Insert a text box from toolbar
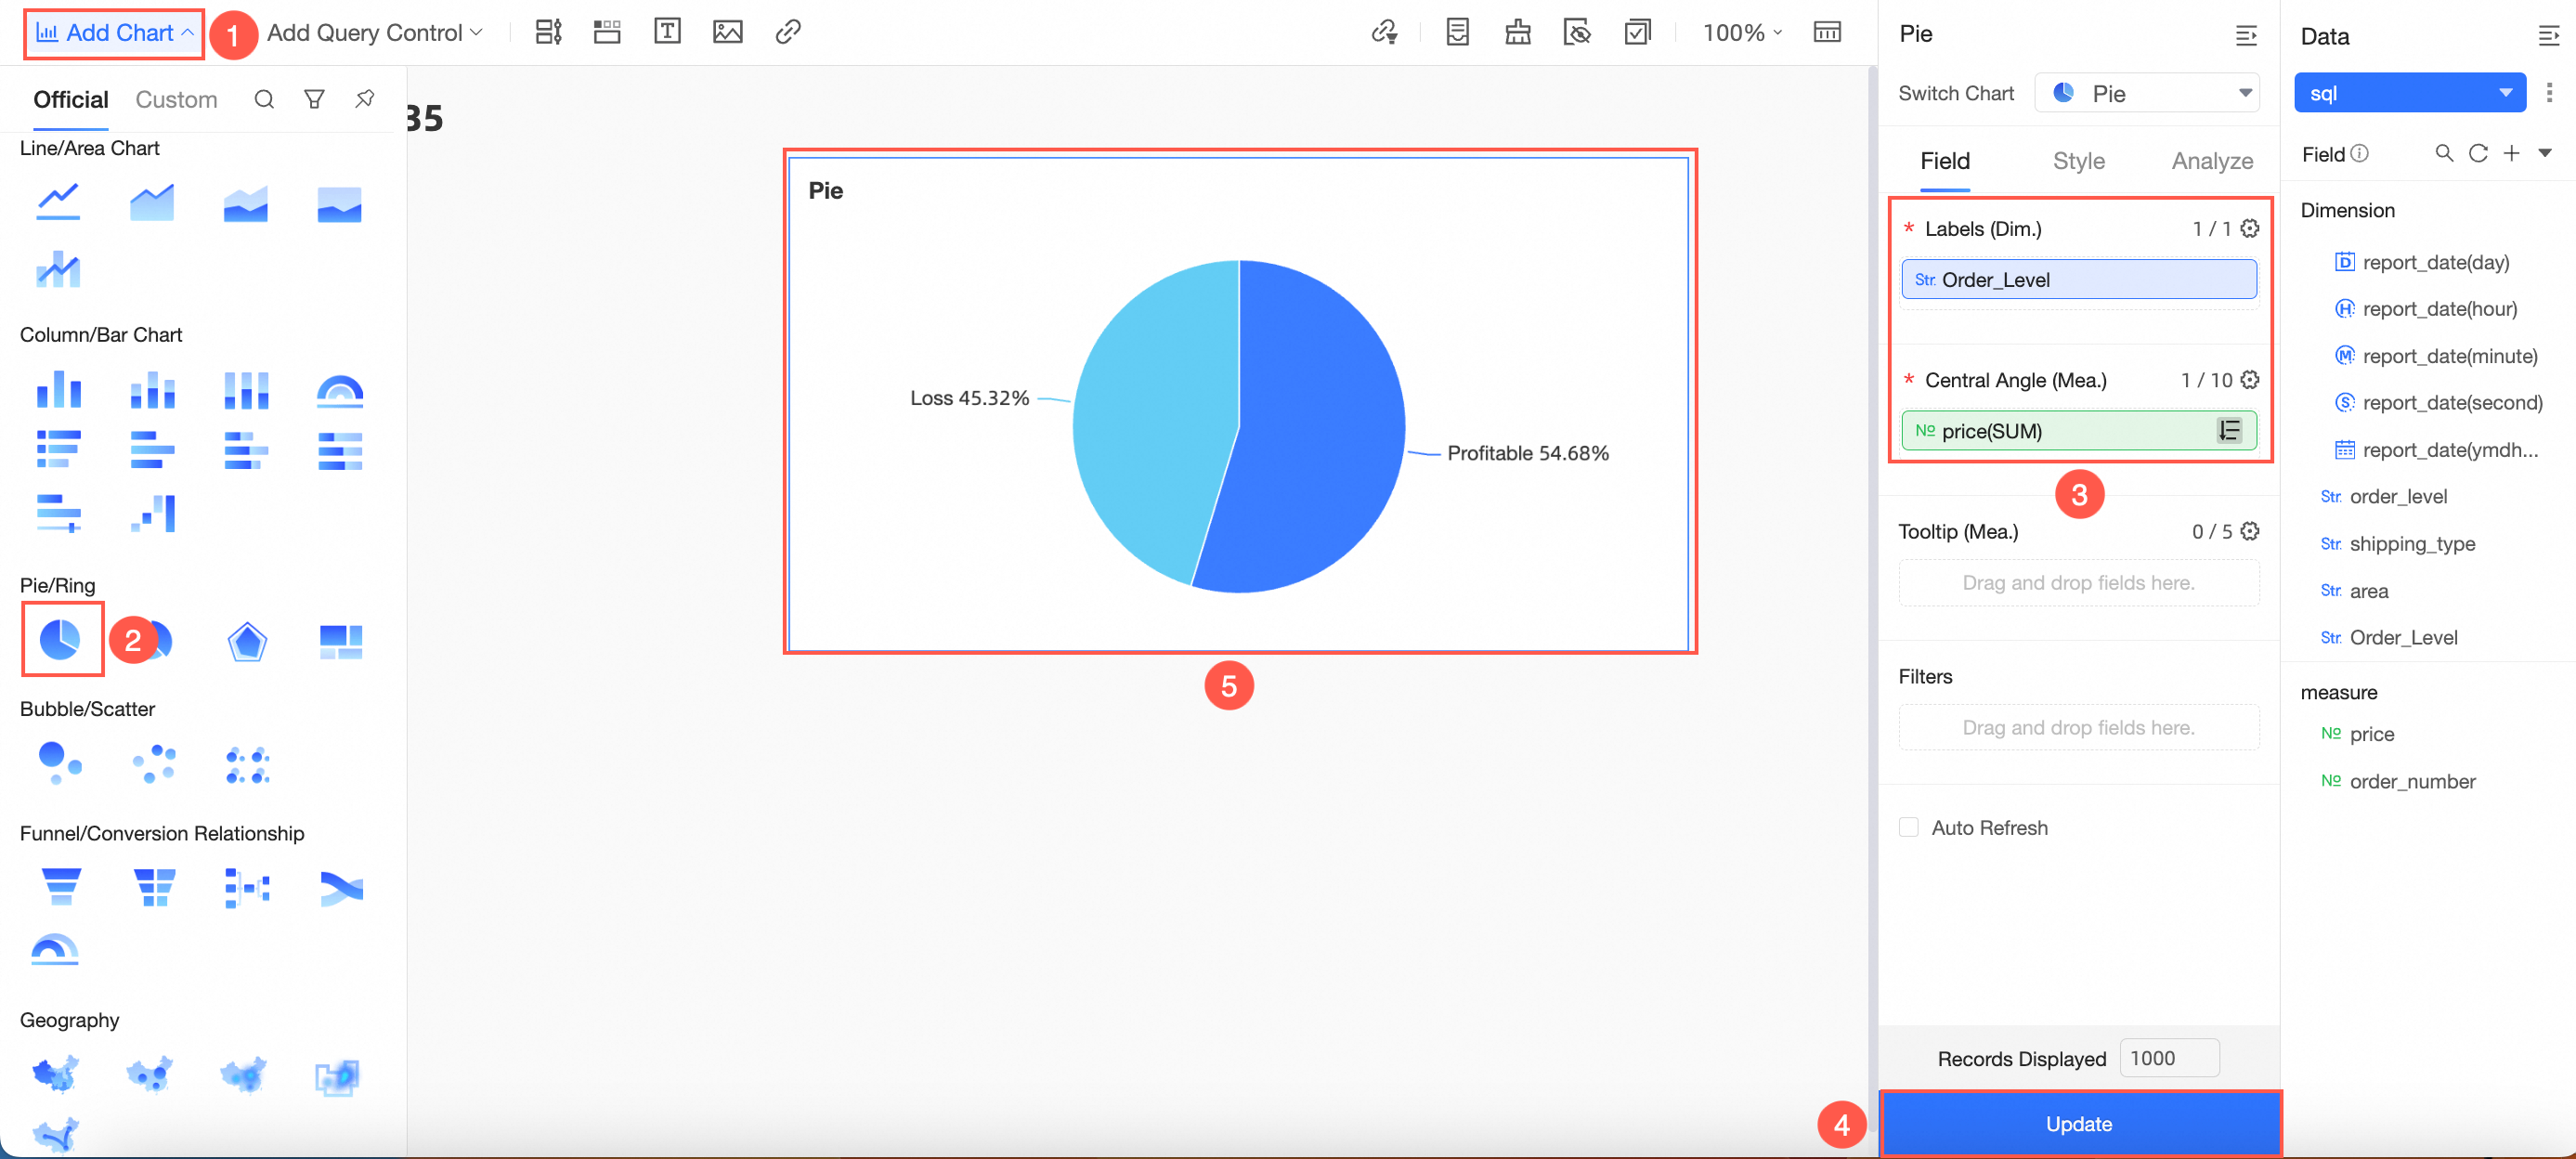Screen dimensions: 2576x1159 coord(667,32)
